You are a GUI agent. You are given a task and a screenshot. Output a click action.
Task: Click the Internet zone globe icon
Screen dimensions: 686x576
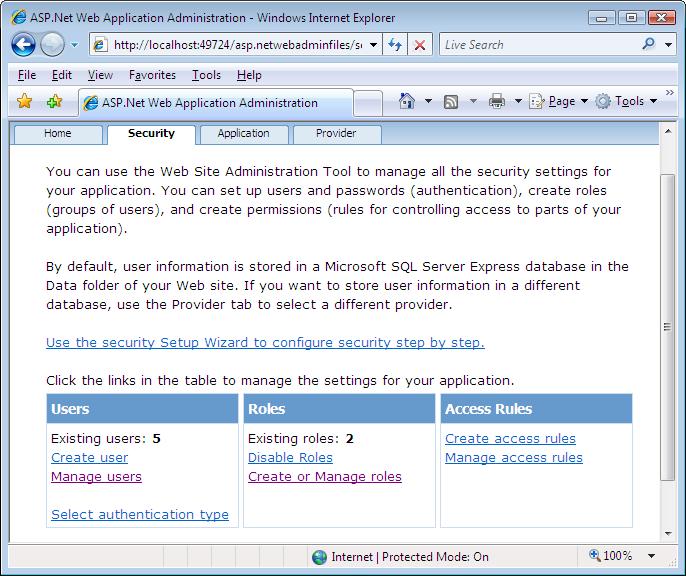click(x=319, y=557)
